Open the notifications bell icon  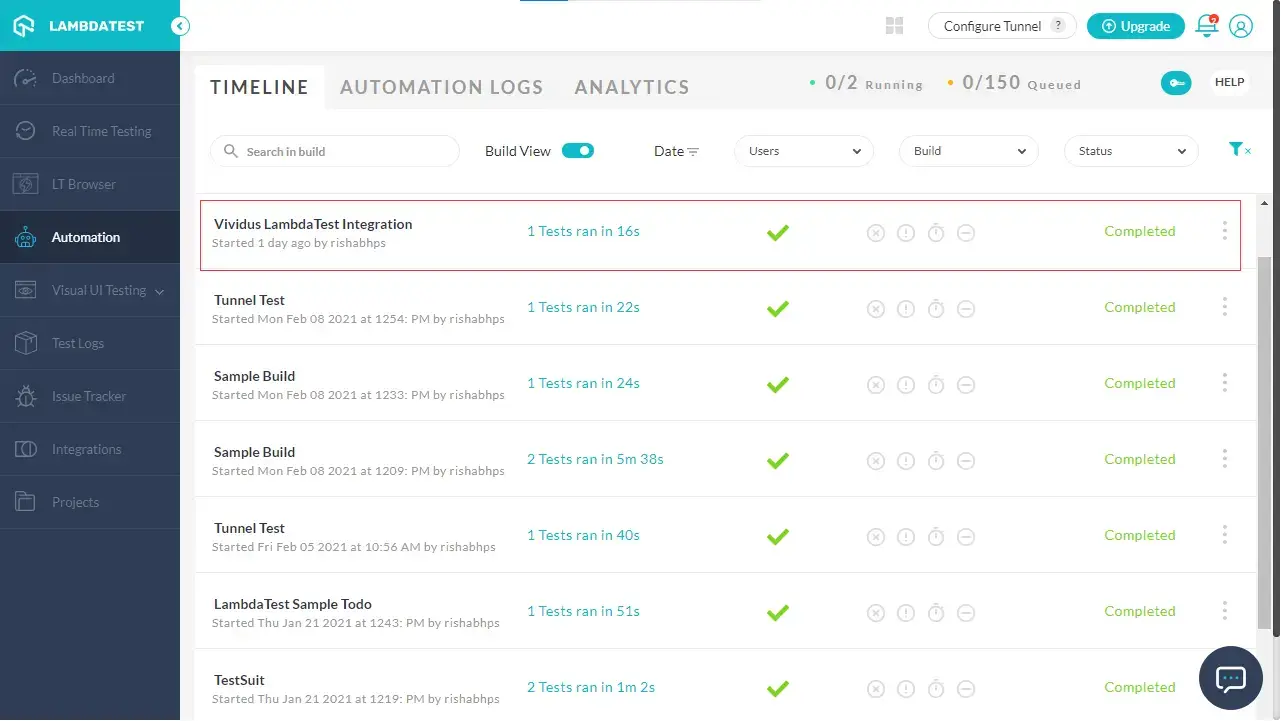pyautogui.click(x=1207, y=26)
